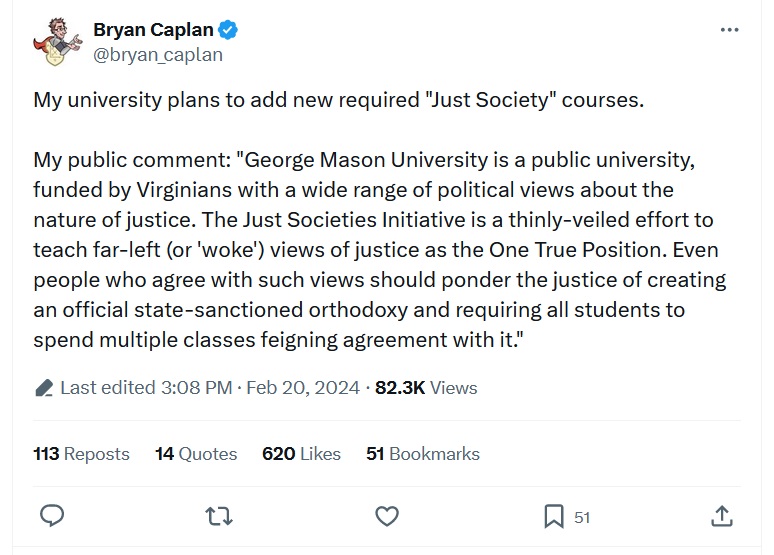
Task: Open the 14 Quotes list
Action: (196, 454)
